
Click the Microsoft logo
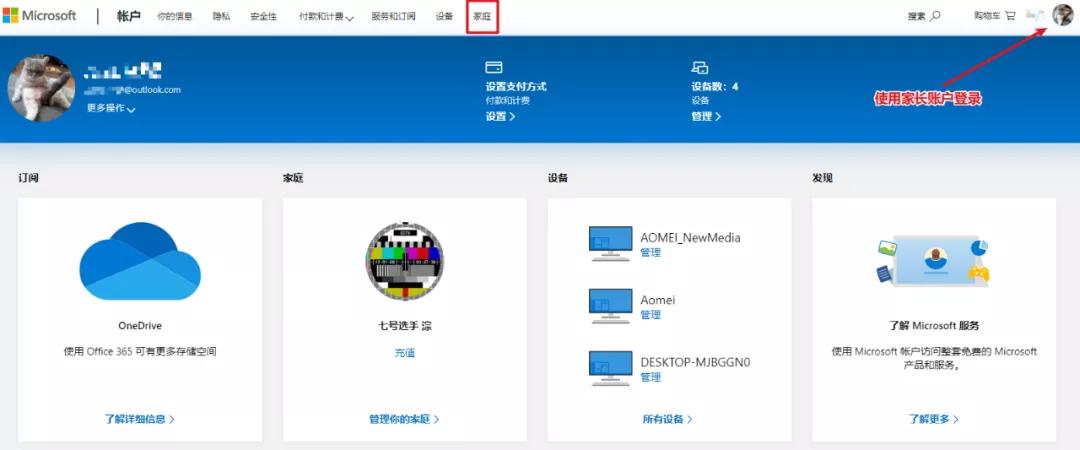point(39,16)
